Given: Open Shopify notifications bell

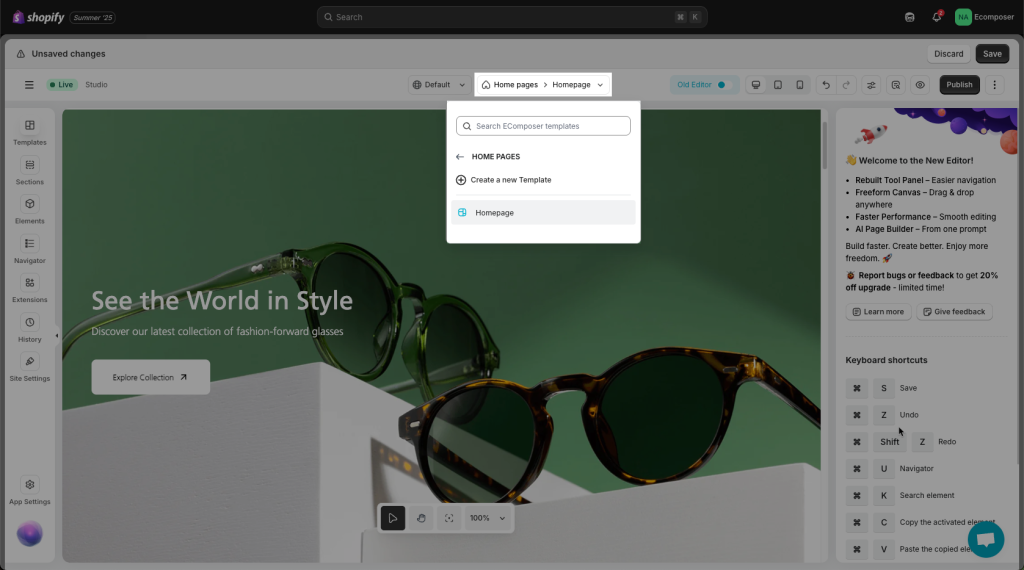Looking at the screenshot, I should [x=936, y=17].
